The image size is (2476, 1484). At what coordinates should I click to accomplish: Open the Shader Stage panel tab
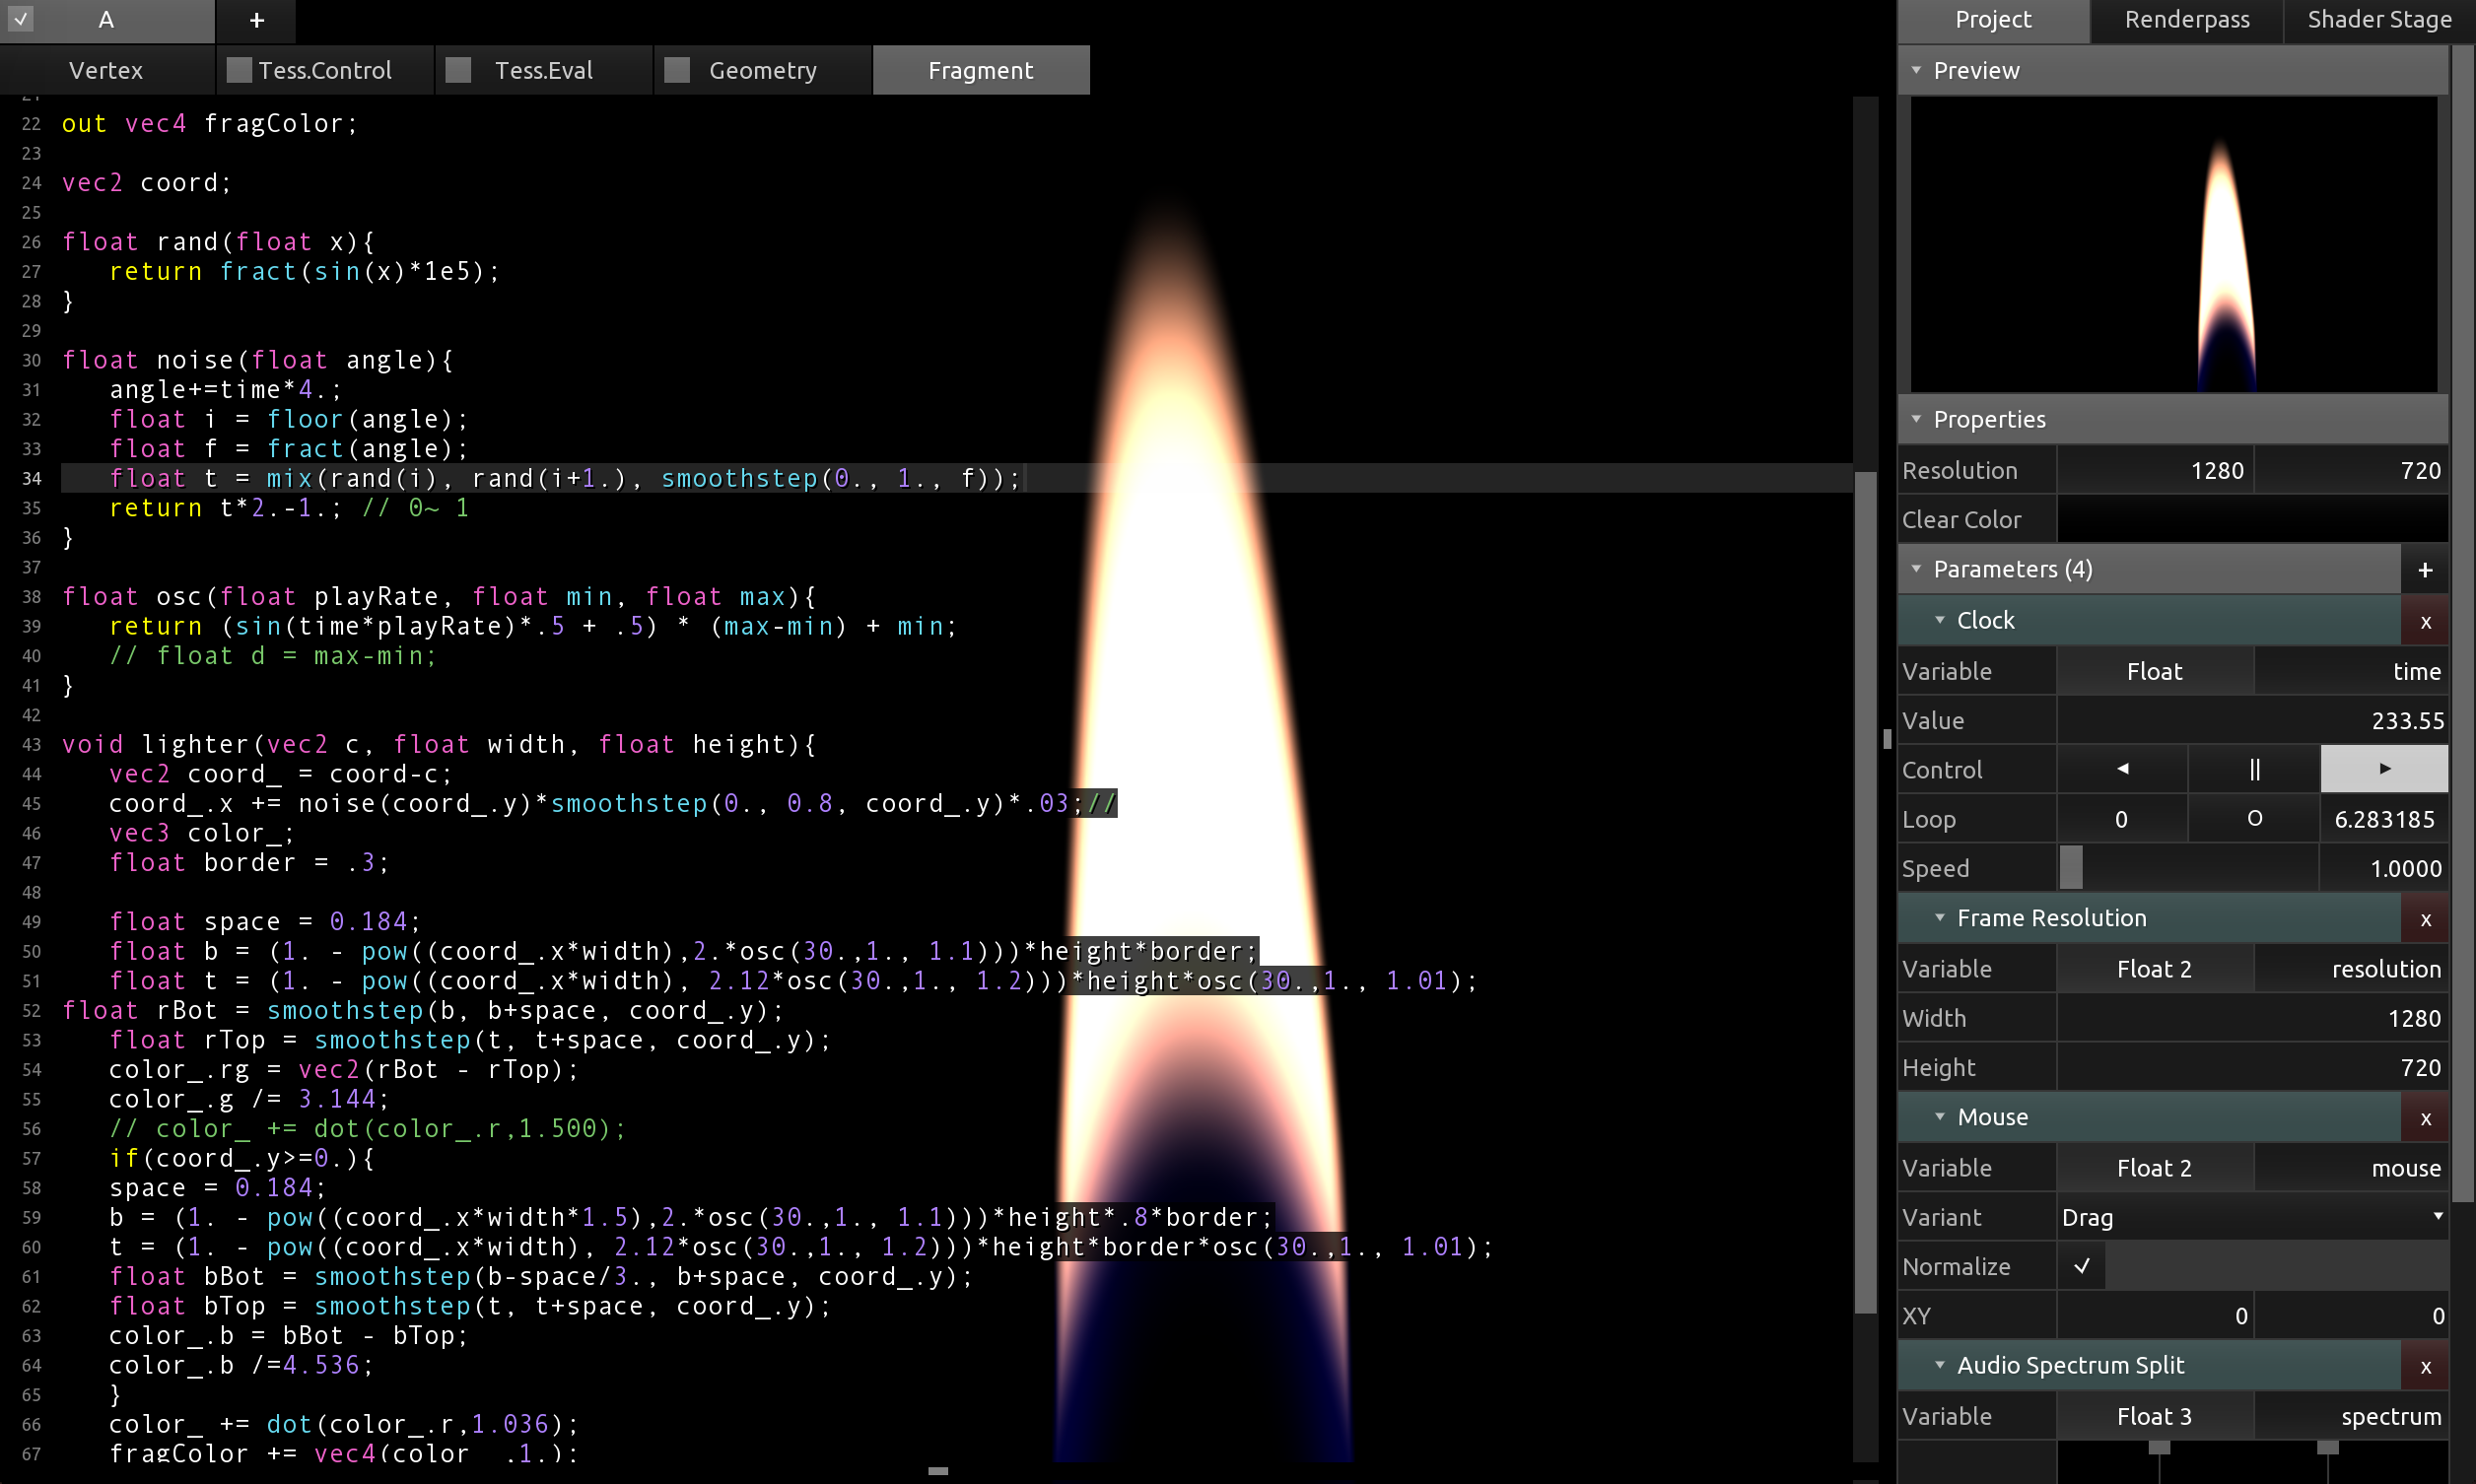tap(2378, 20)
